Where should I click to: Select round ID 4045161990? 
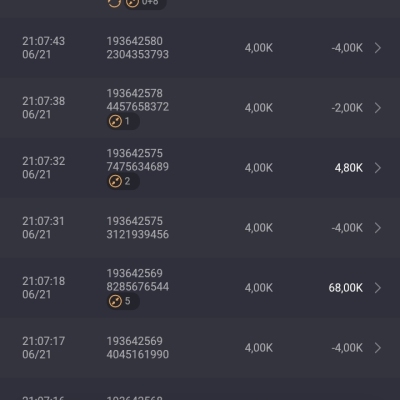click(x=138, y=355)
